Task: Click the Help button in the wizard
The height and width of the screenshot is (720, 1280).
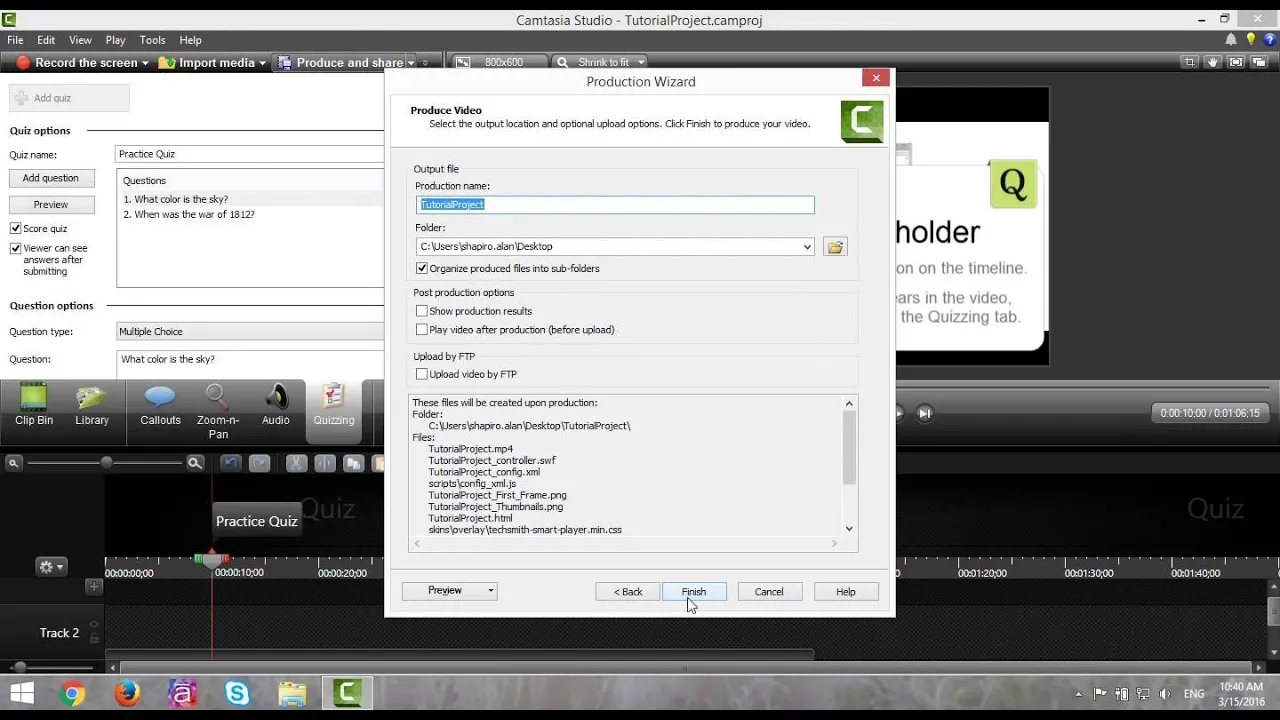Action: pyautogui.click(x=846, y=592)
